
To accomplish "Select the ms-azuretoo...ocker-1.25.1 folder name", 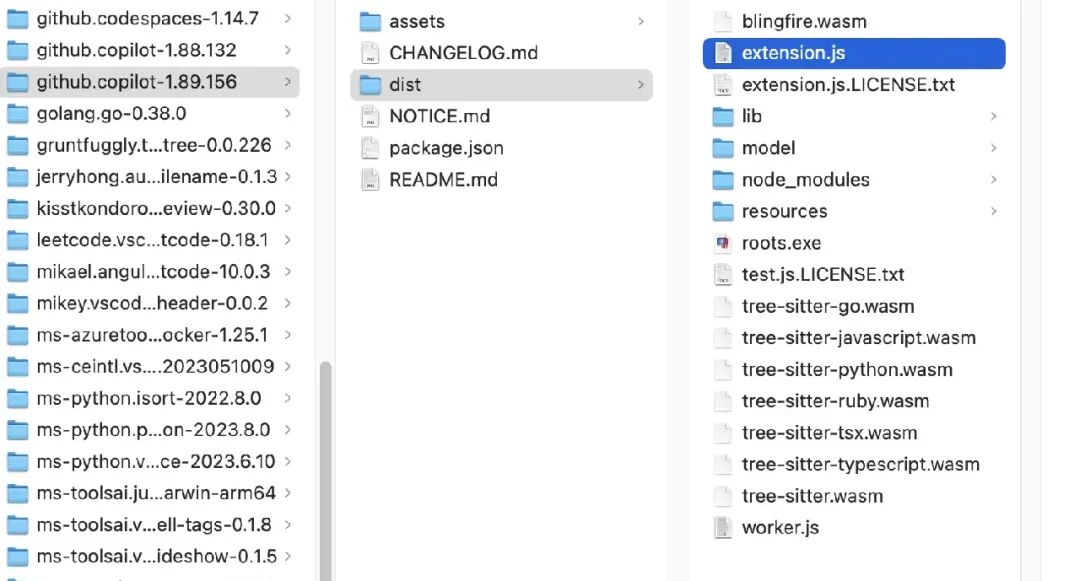I will point(152,335).
